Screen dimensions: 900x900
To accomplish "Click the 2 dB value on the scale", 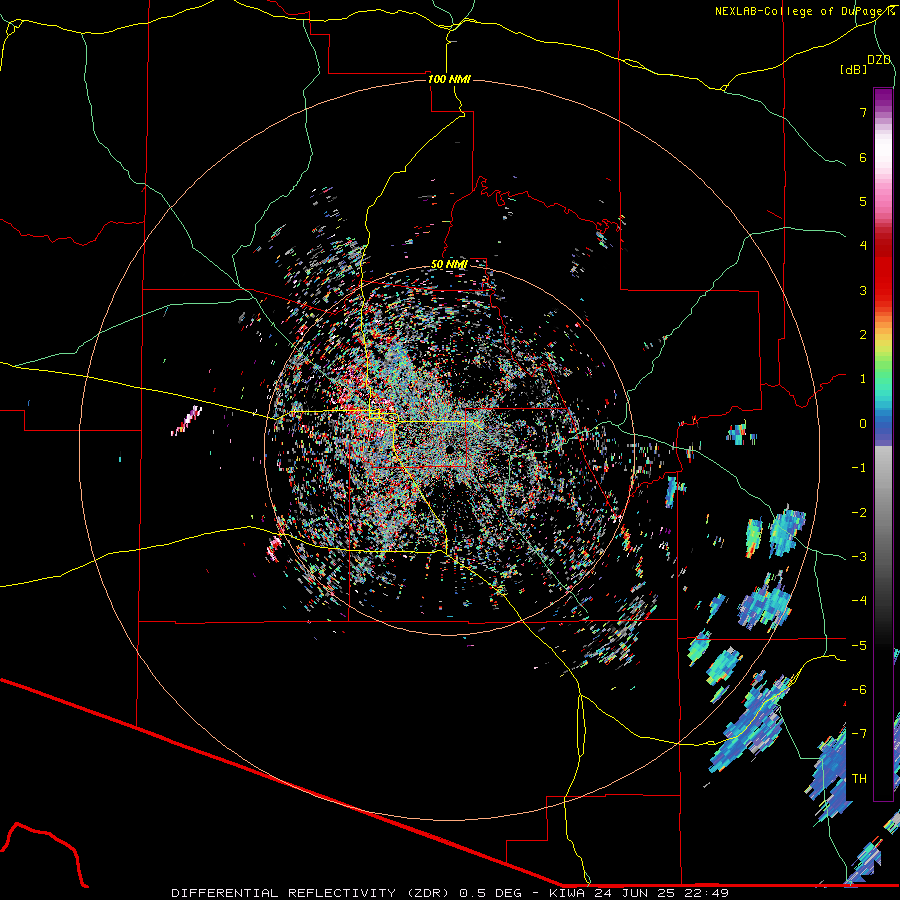I will click(x=863, y=335).
